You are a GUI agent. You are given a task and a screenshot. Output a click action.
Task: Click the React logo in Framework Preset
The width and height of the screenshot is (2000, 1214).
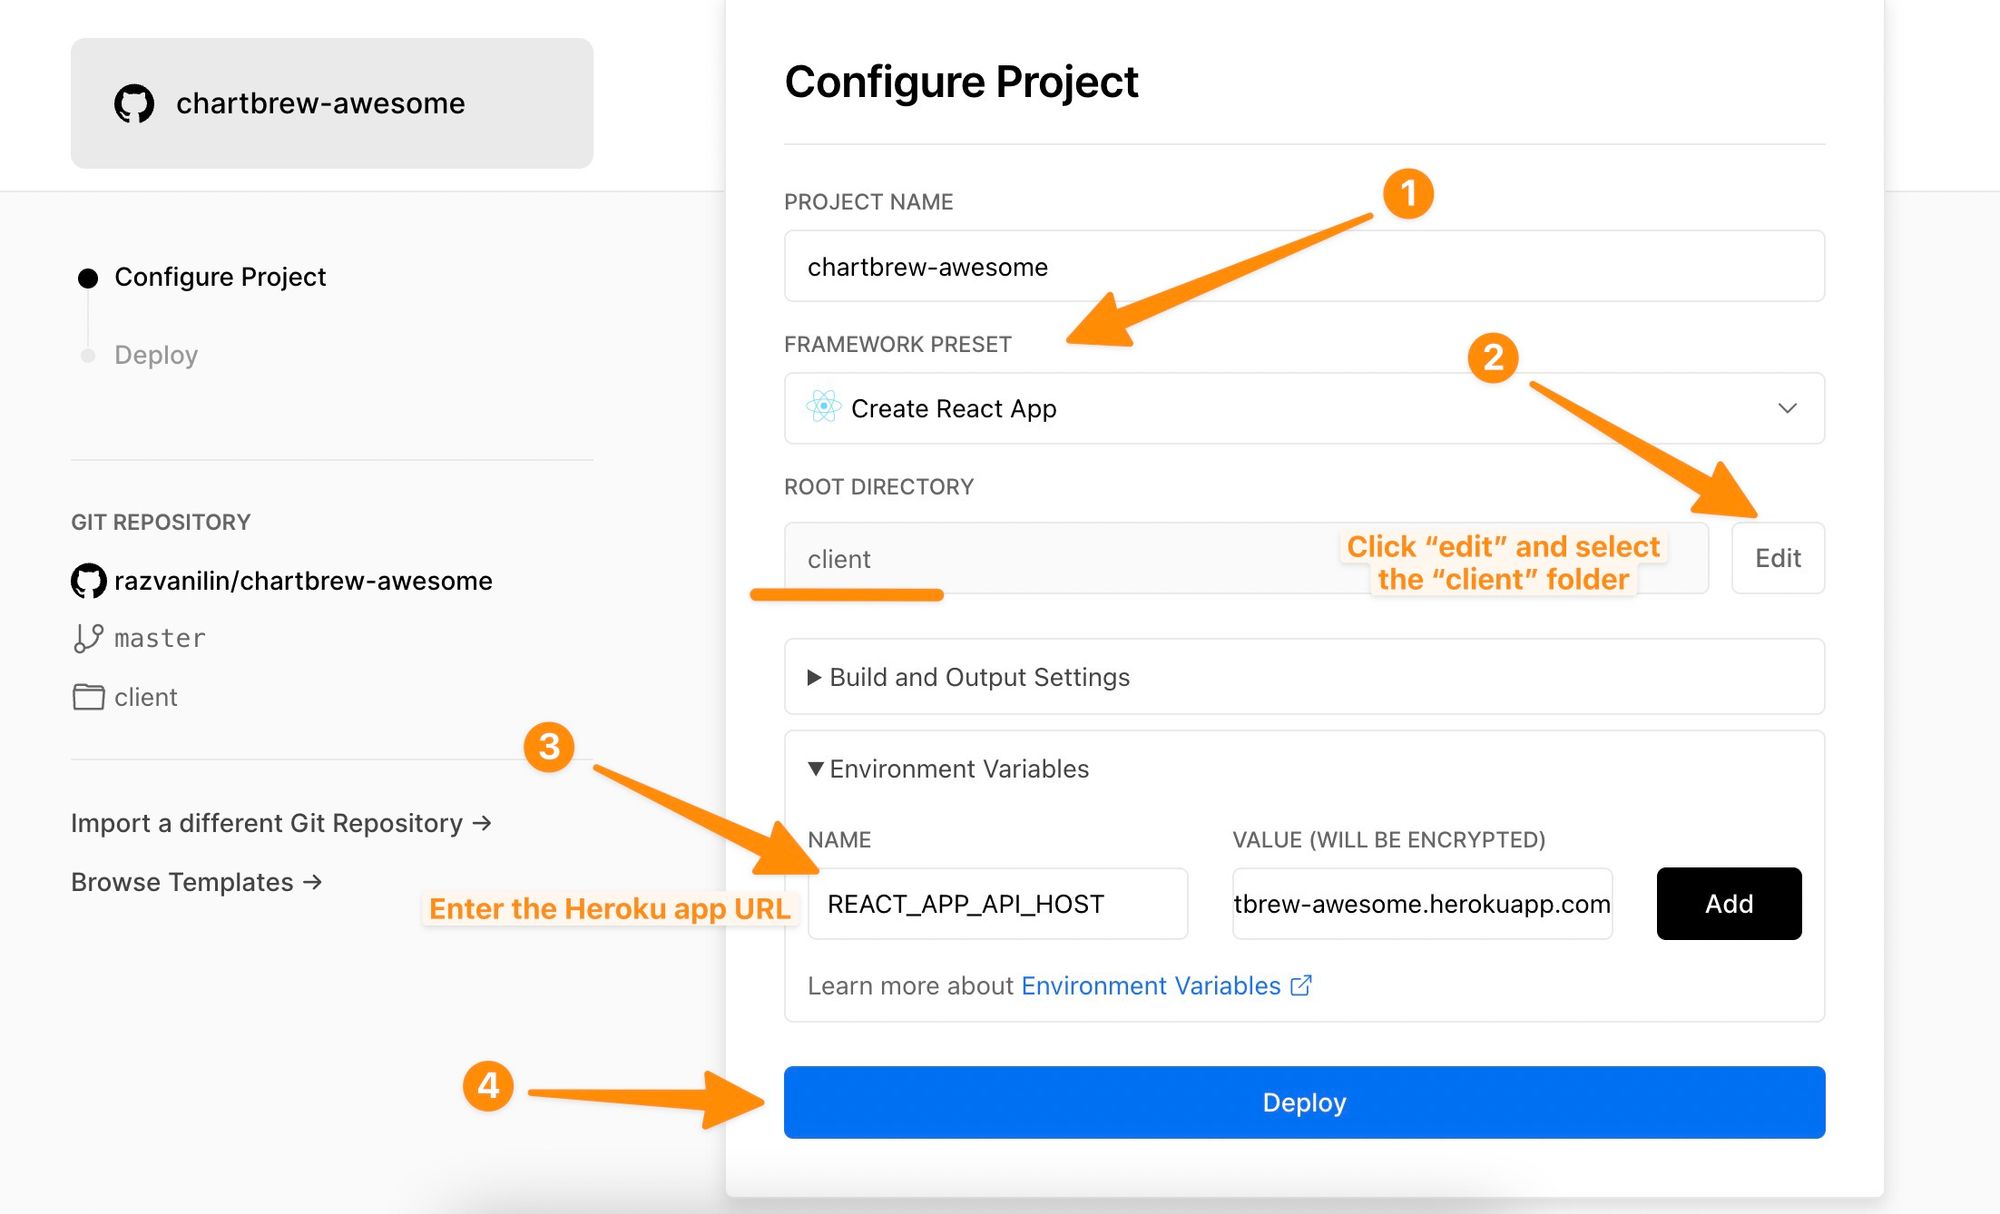823,407
